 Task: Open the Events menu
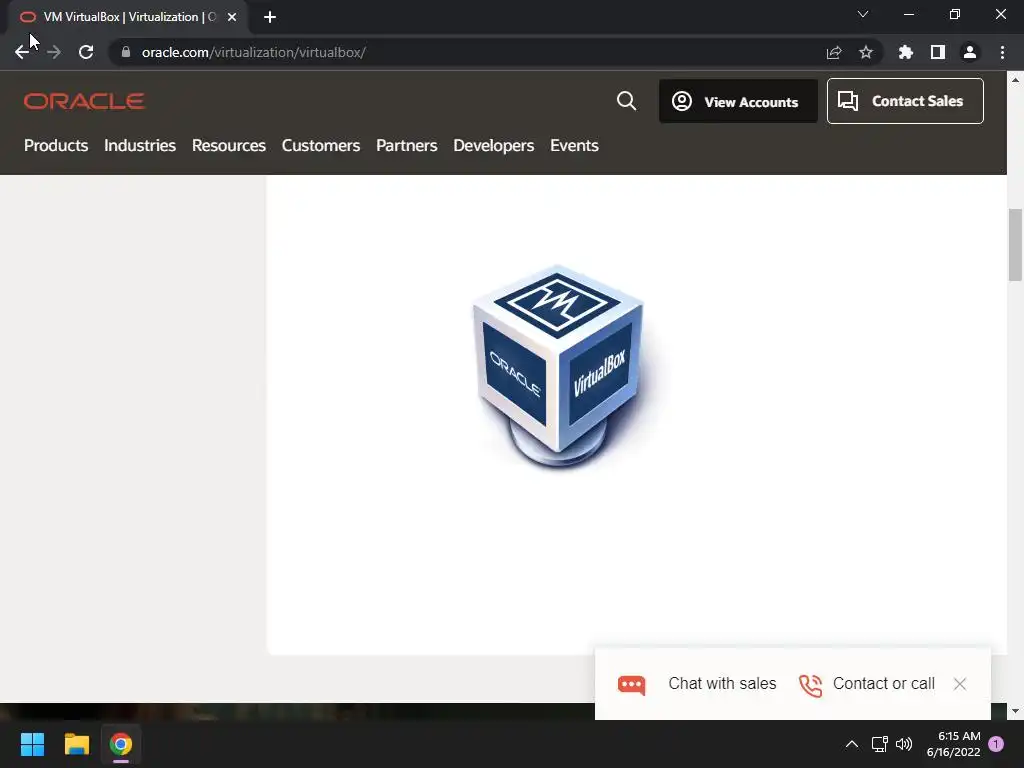click(574, 145)
